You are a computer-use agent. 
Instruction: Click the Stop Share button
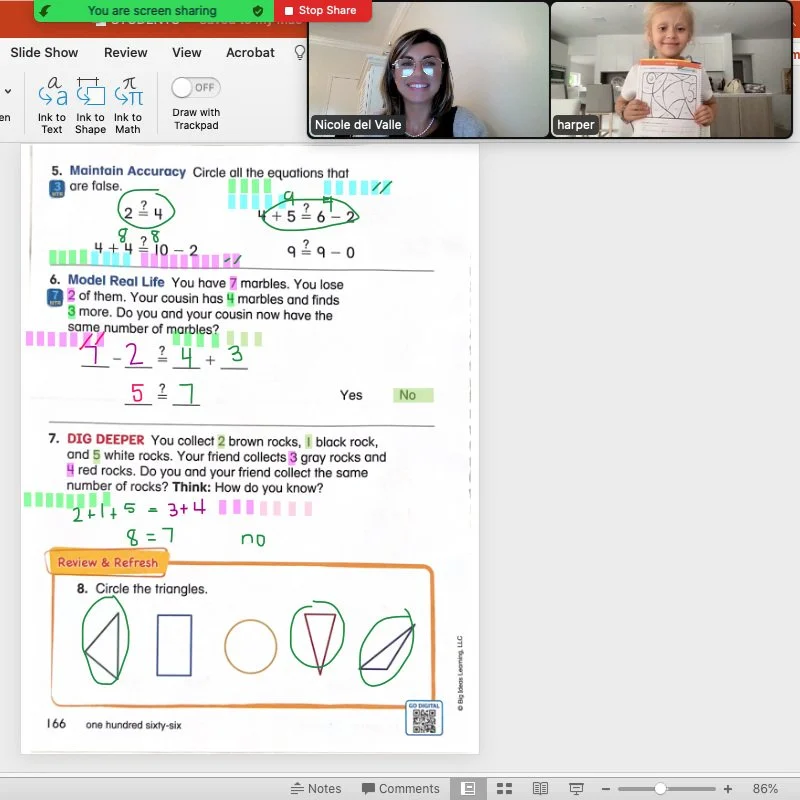point(320,10)
